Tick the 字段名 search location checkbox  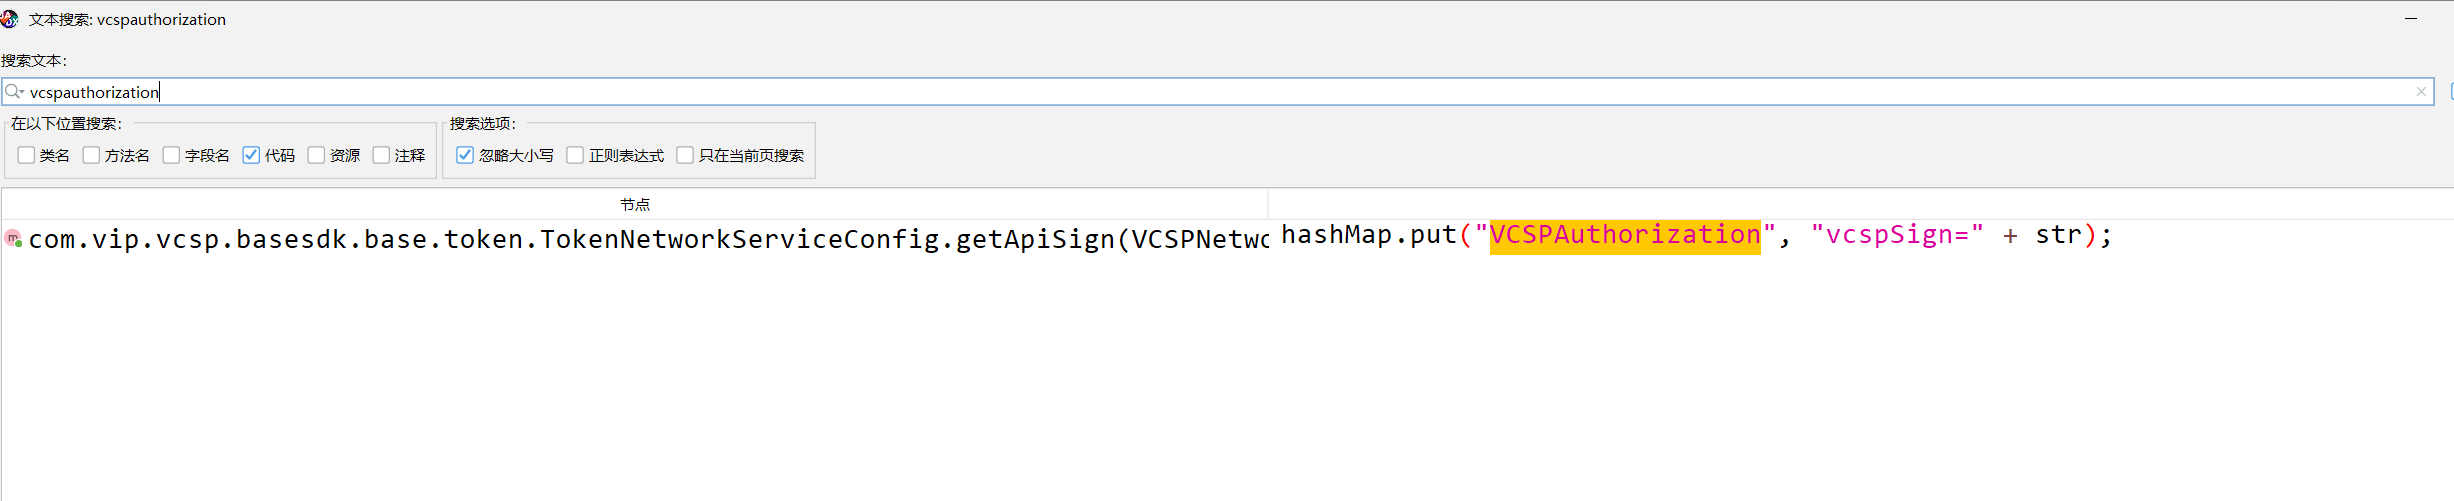click(171, 155)
